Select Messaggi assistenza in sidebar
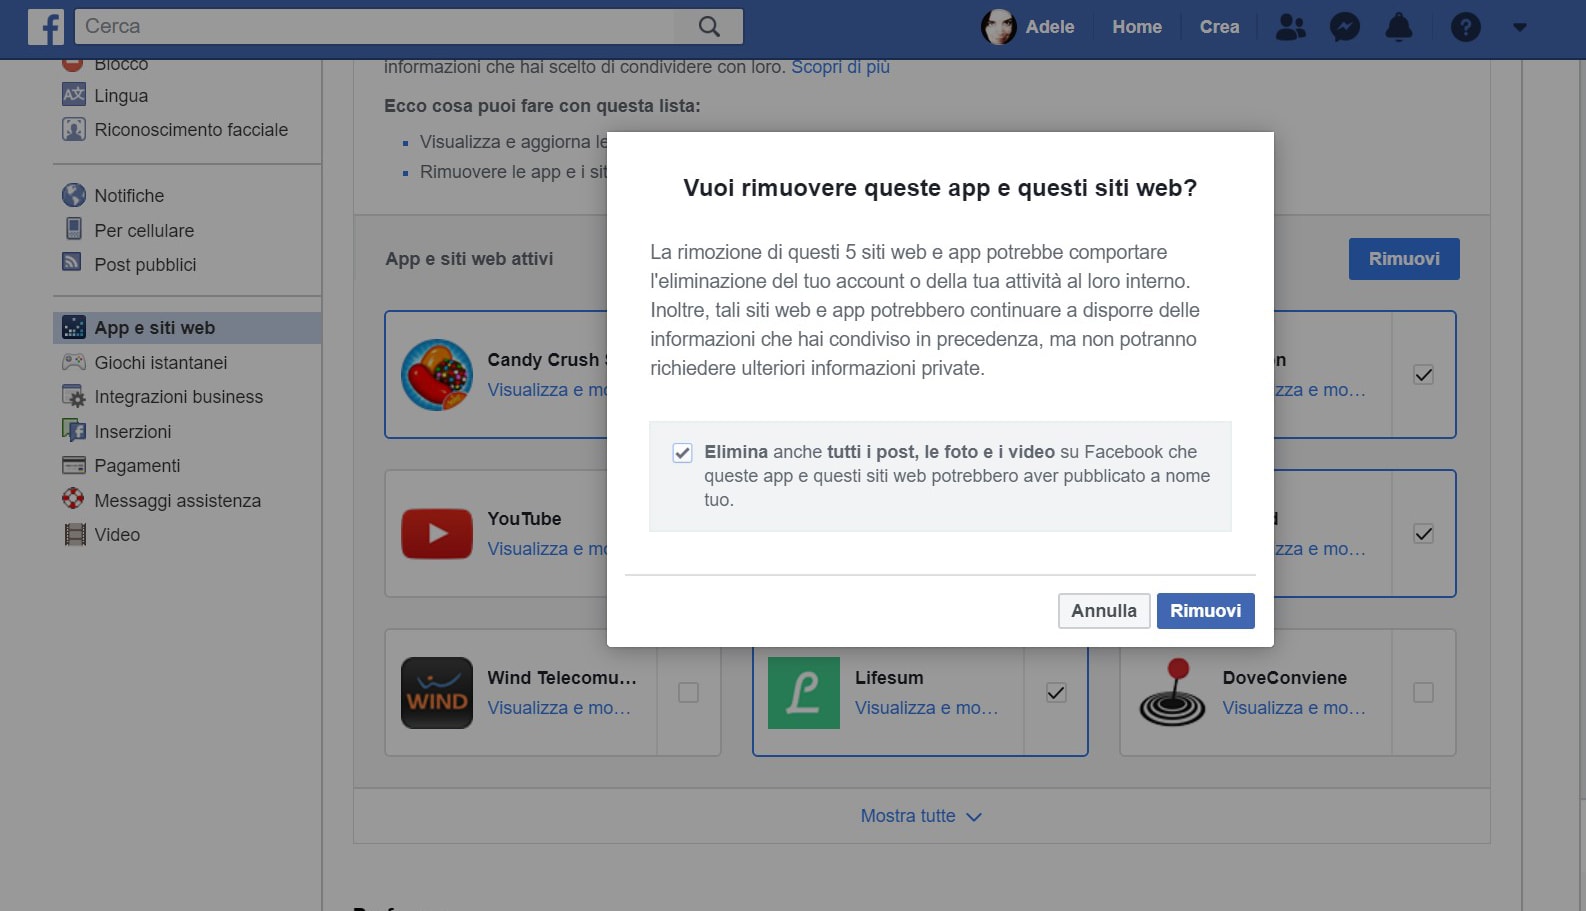The image size is (1586, 911). click(x=177, y=501)
